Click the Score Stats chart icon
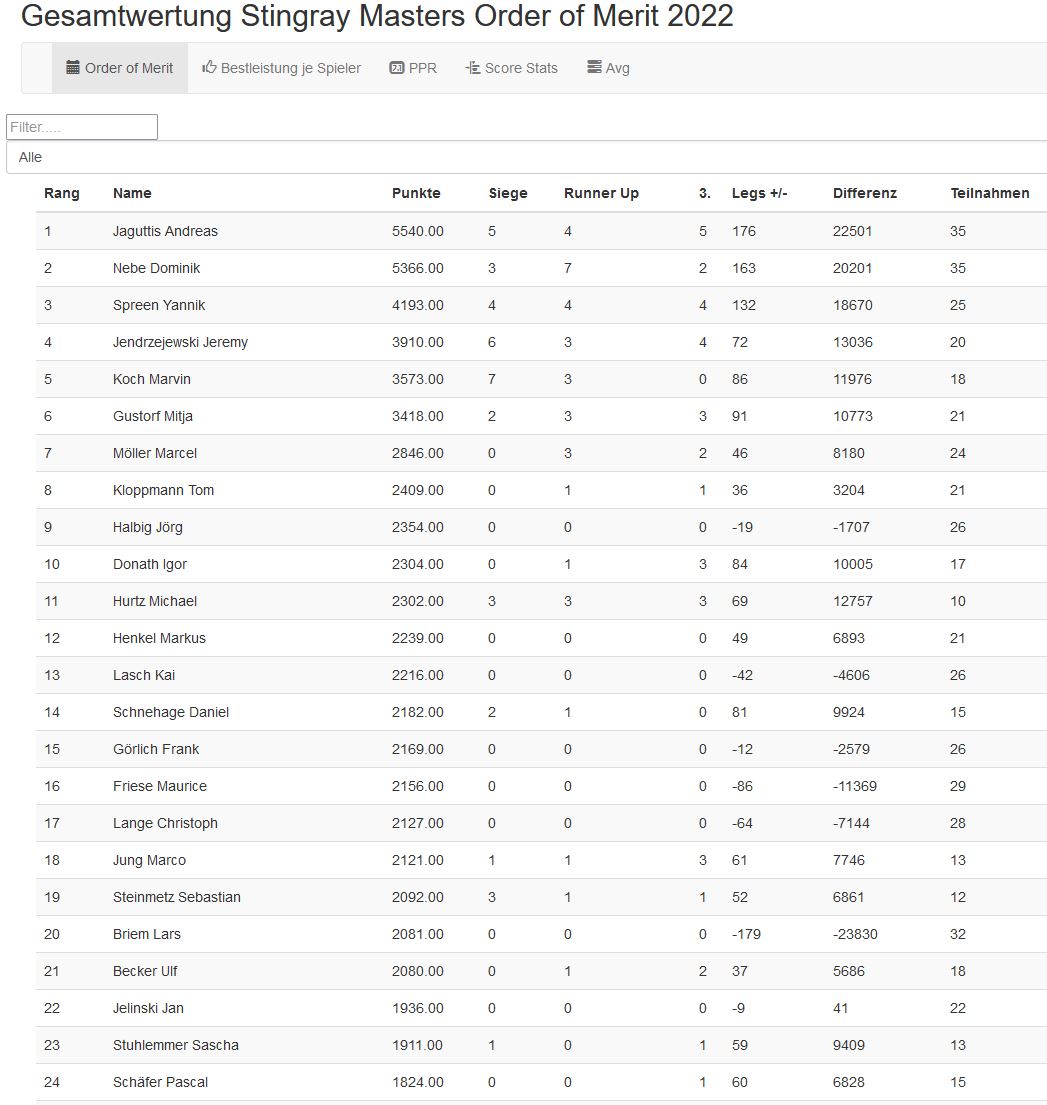Screen dimensions: 1047x1105 click(x=473, y=68)
